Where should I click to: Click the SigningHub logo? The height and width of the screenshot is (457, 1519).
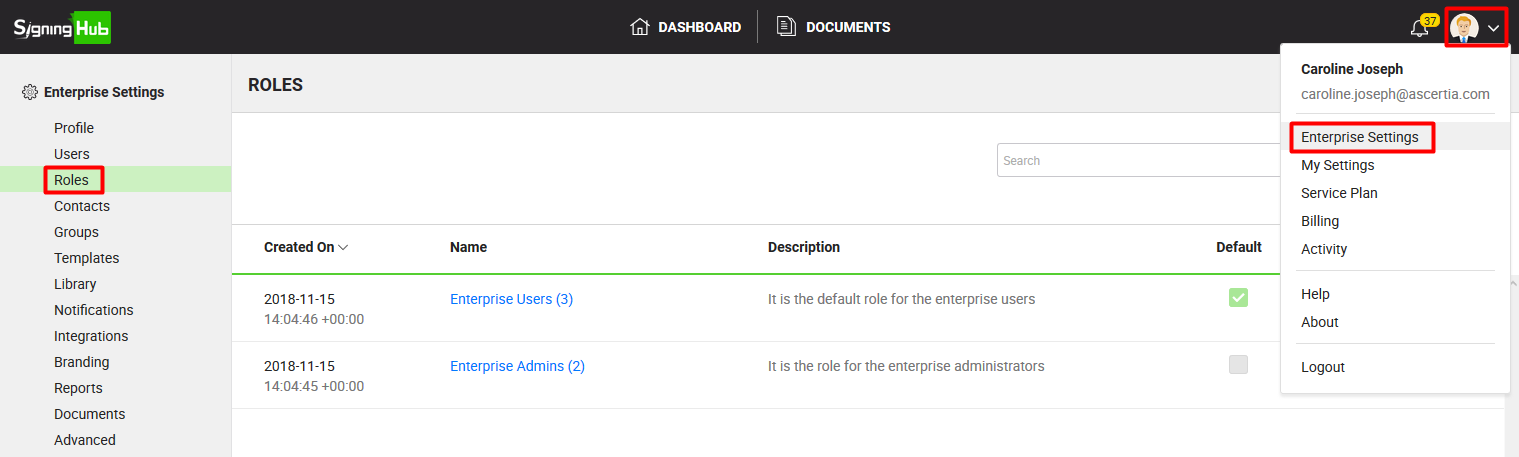tap(61, 27)
